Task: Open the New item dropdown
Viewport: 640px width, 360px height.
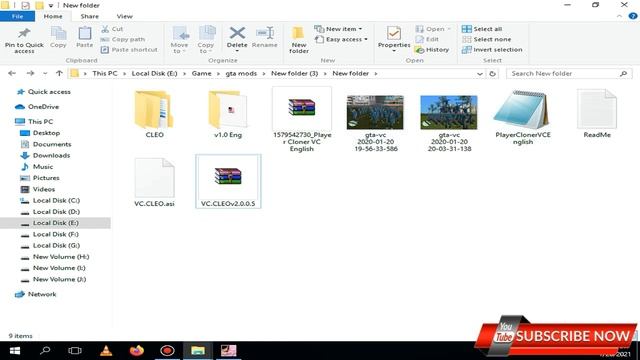Action: 338,29
